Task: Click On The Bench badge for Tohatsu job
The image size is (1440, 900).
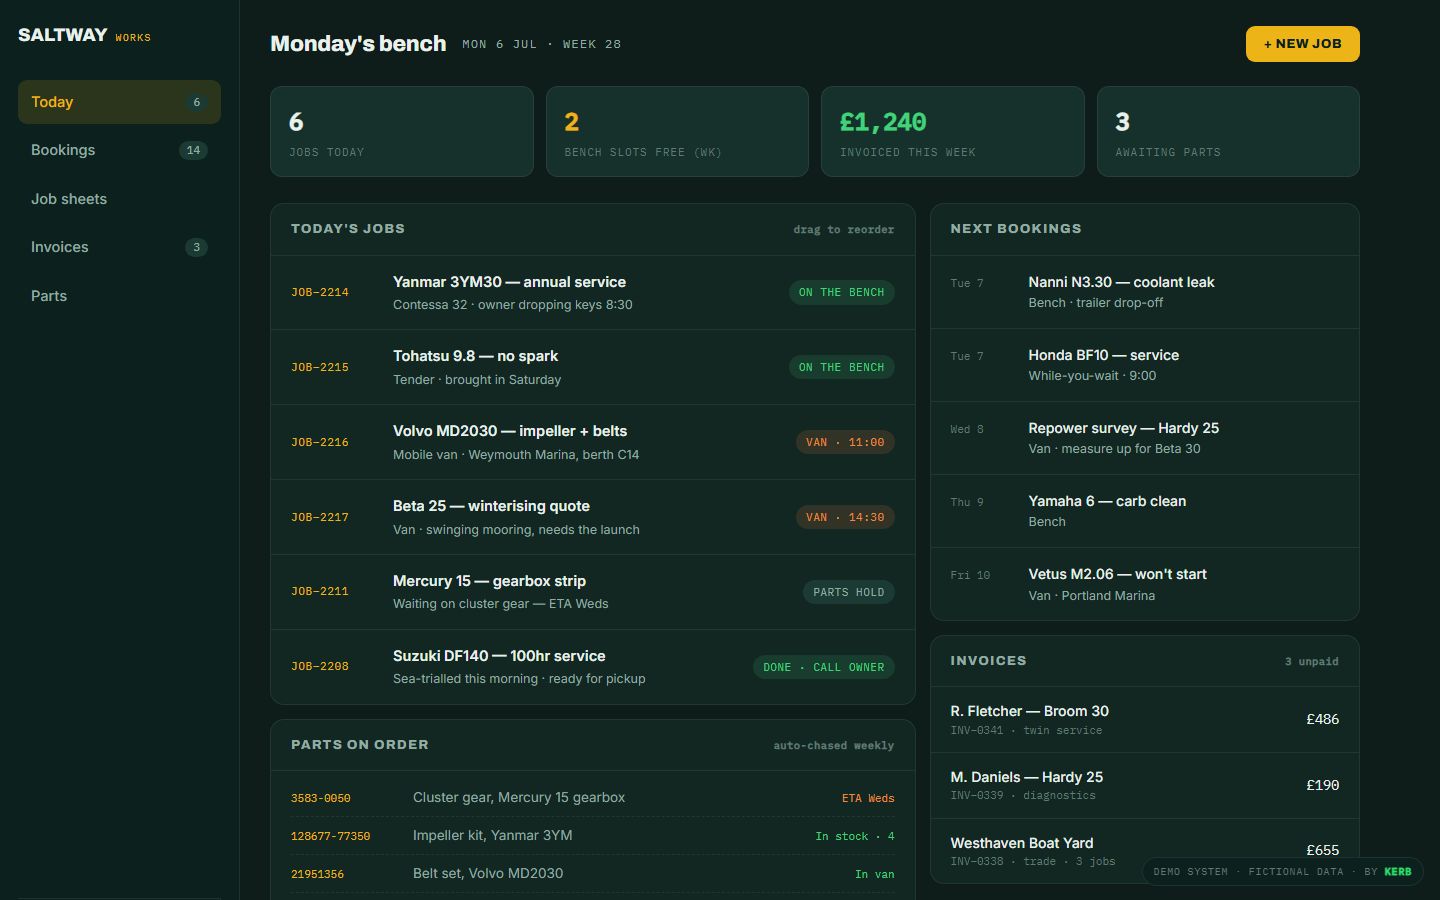Action: (x=841, y=367)
